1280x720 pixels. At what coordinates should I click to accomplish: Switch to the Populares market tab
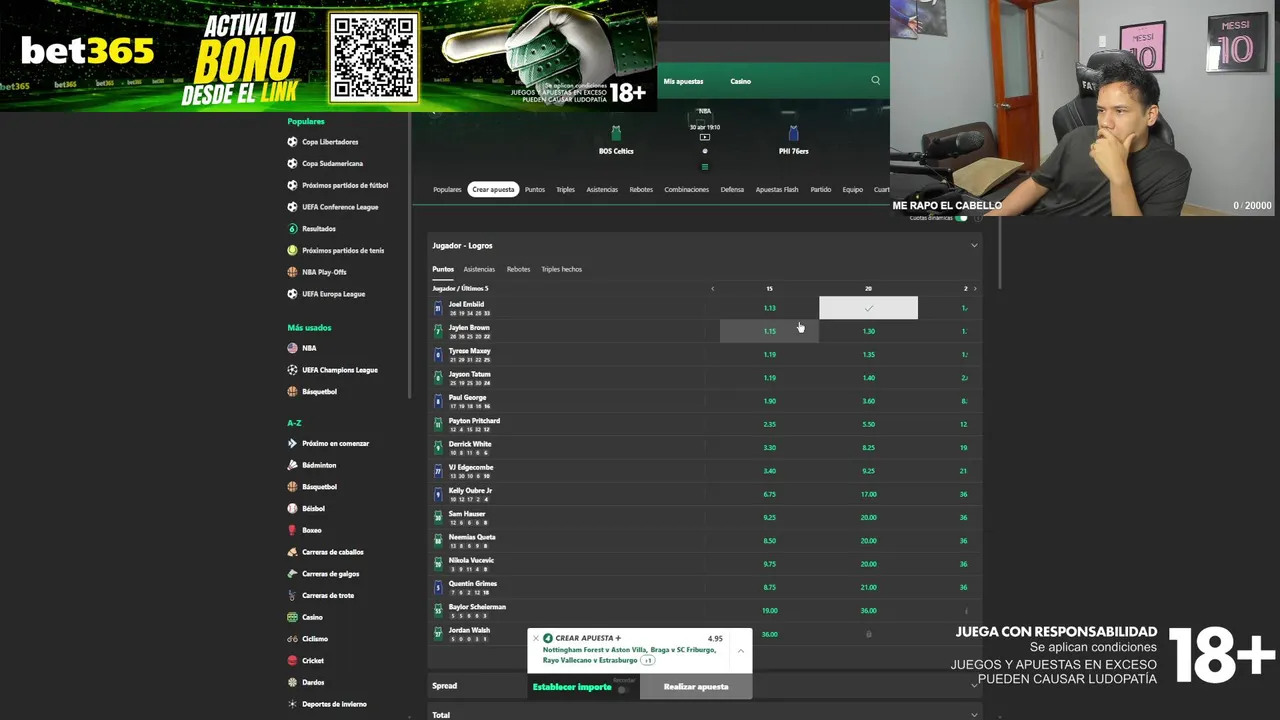pos(447,189)
